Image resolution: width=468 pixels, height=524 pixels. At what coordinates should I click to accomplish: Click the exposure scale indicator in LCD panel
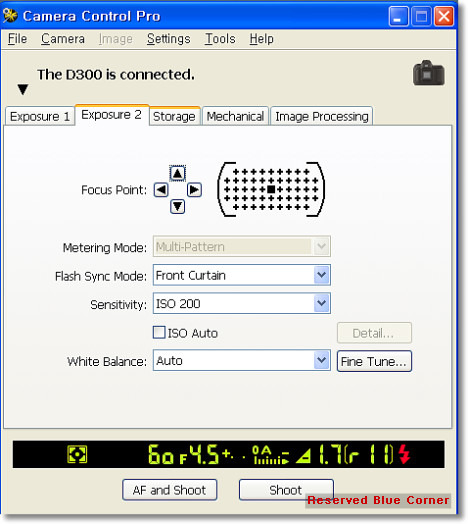tap(271, 455)
